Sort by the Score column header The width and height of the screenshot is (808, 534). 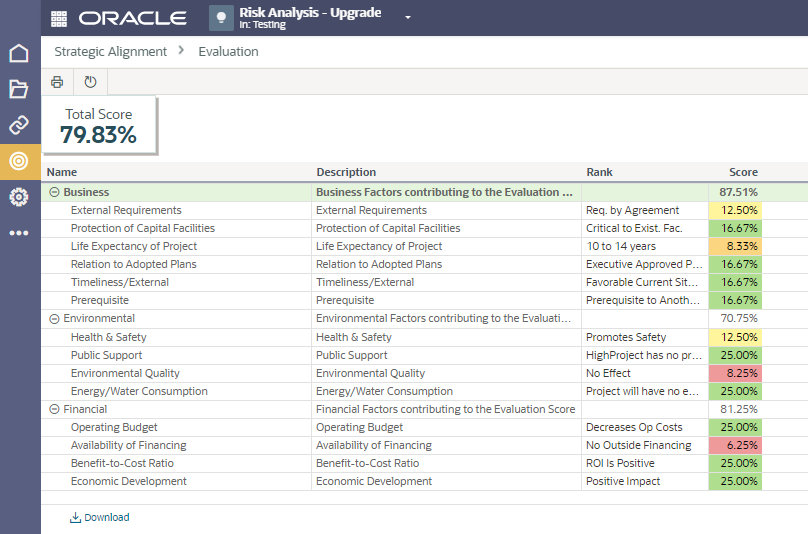pyautogui.click(x=743, y=172)
